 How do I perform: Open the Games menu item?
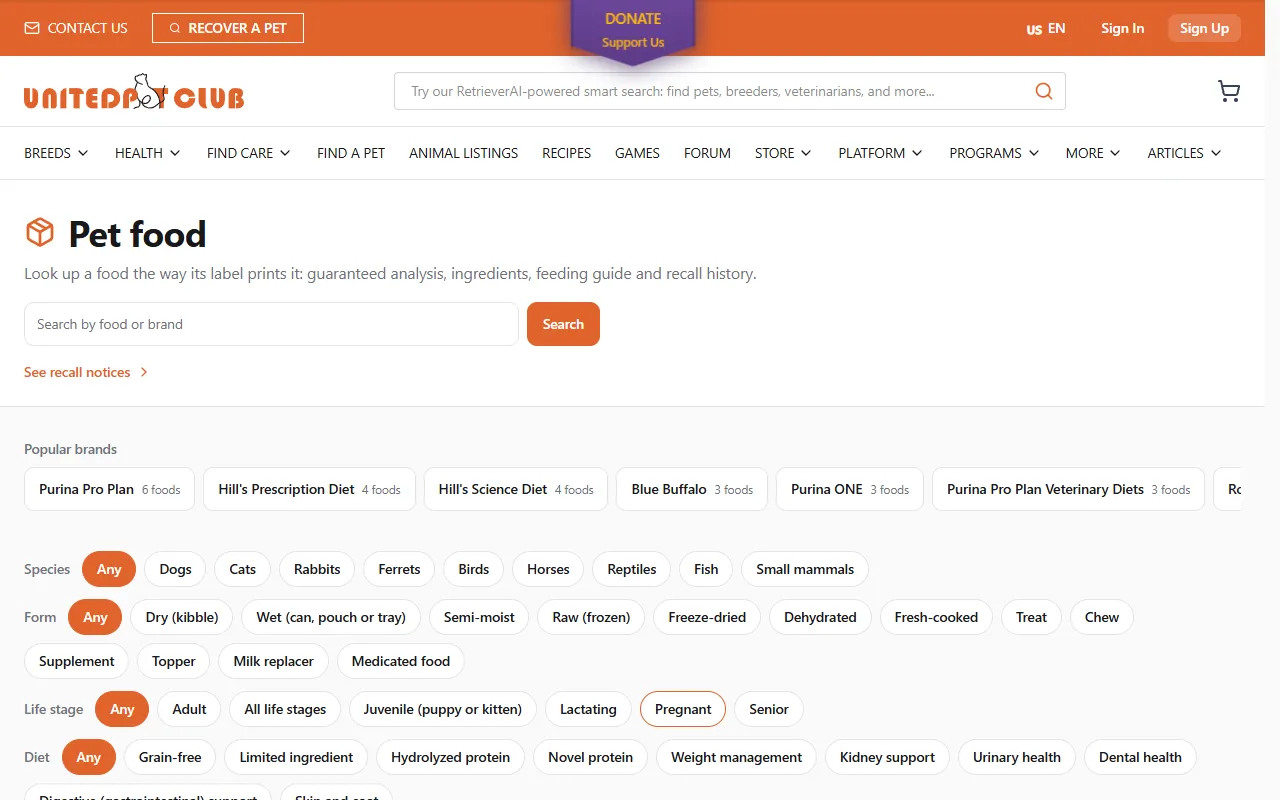[637, 153]
